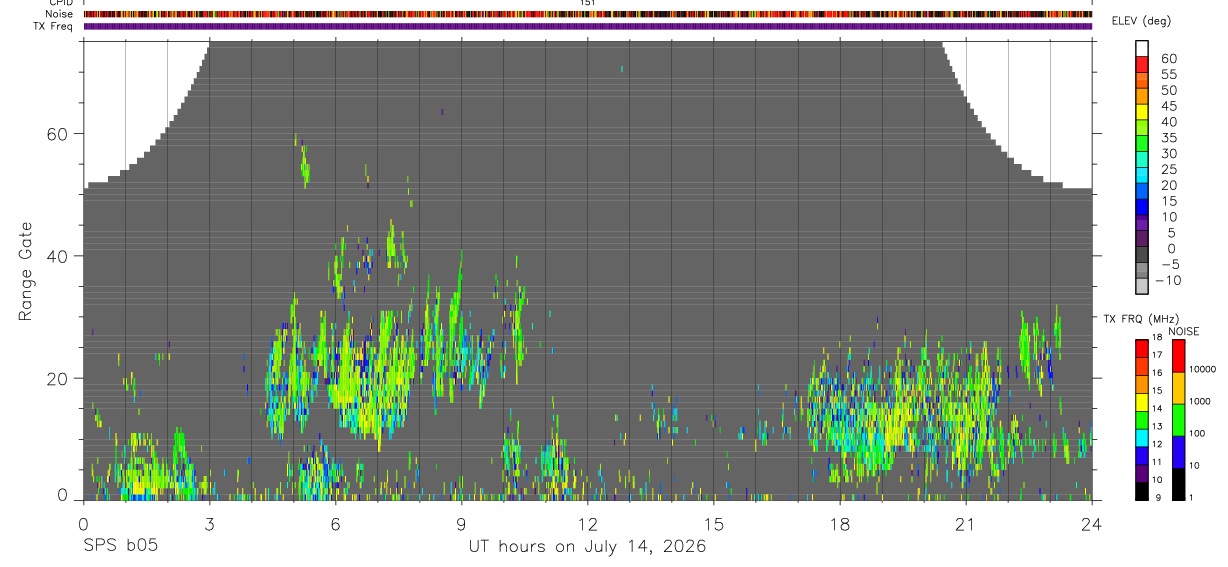Click the blue 20-degree elevation color swatch

pyautogui.click(x=1142, y=192)
